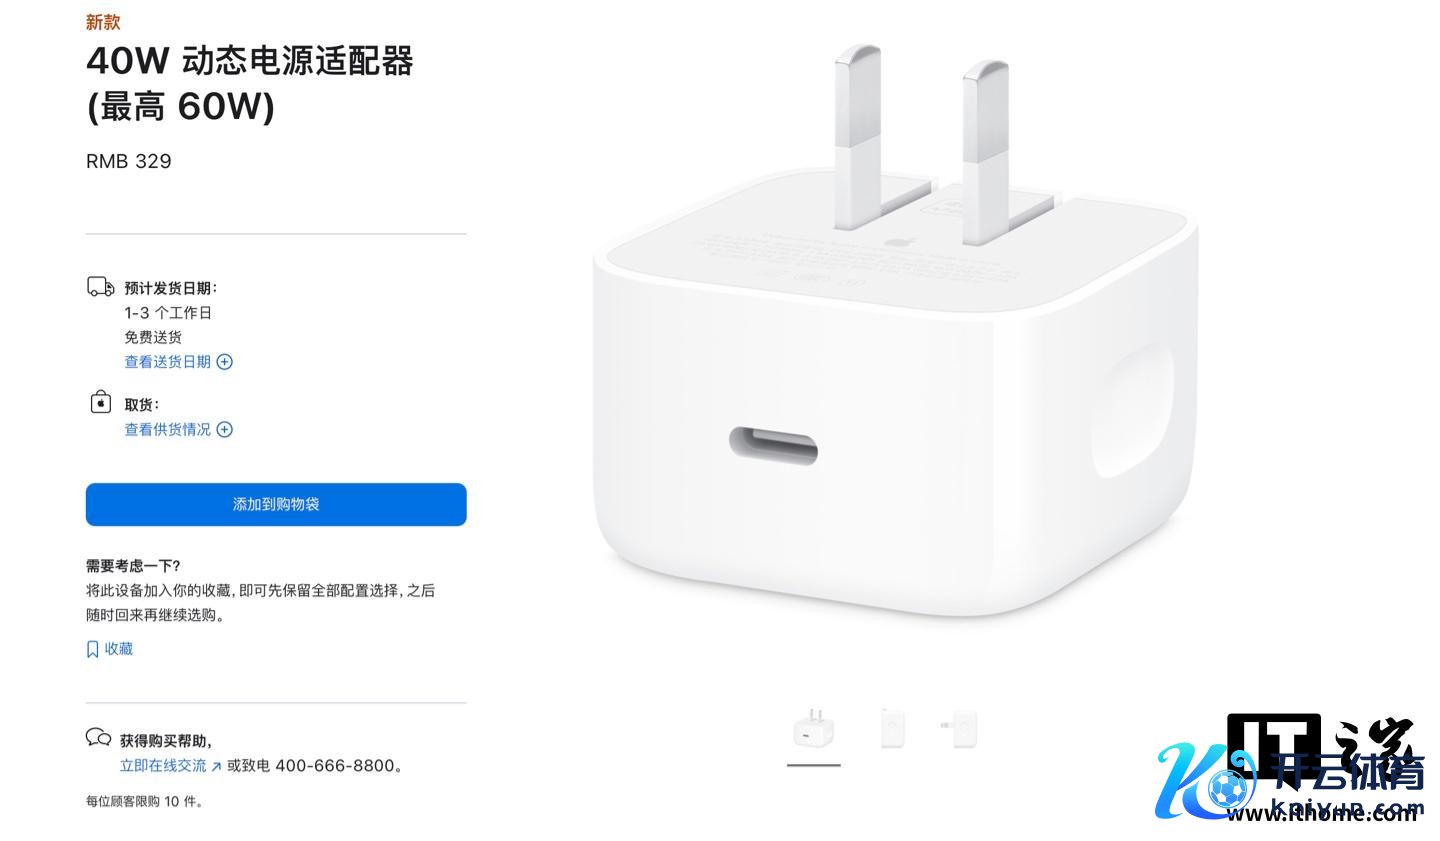
Task: Click the arrow icon after 立即在线交流
Action: (x=216, y=767)
